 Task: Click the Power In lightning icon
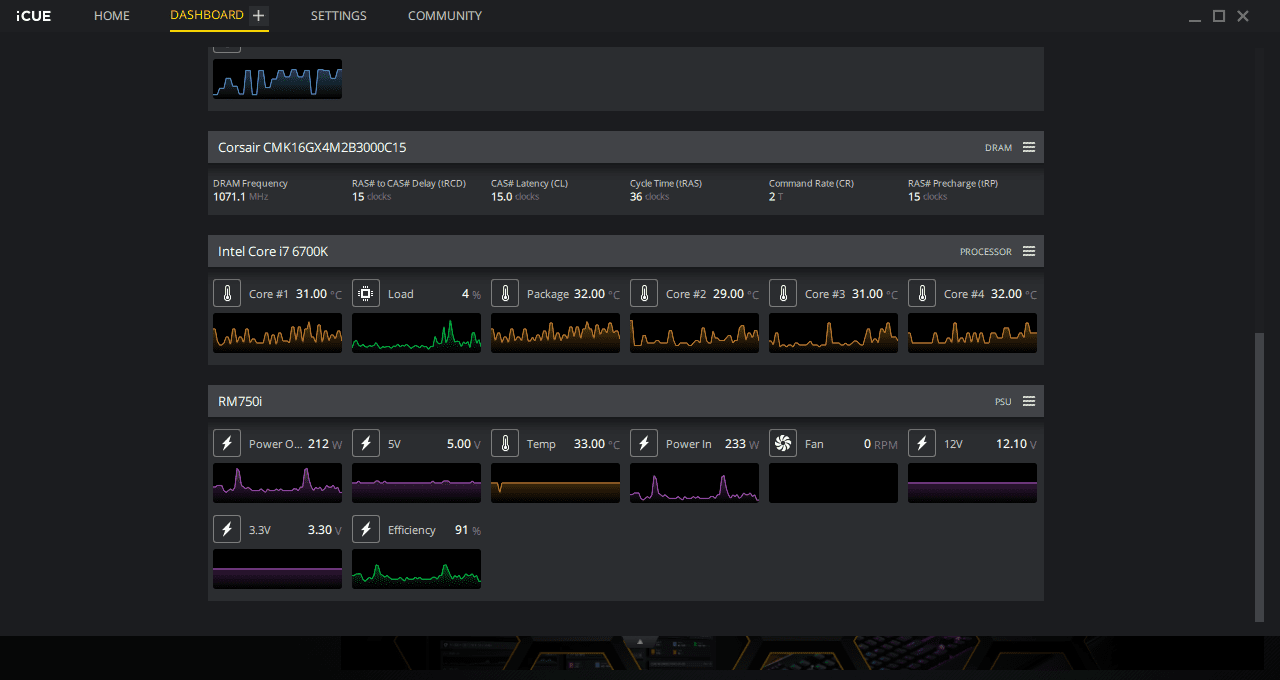644,444
